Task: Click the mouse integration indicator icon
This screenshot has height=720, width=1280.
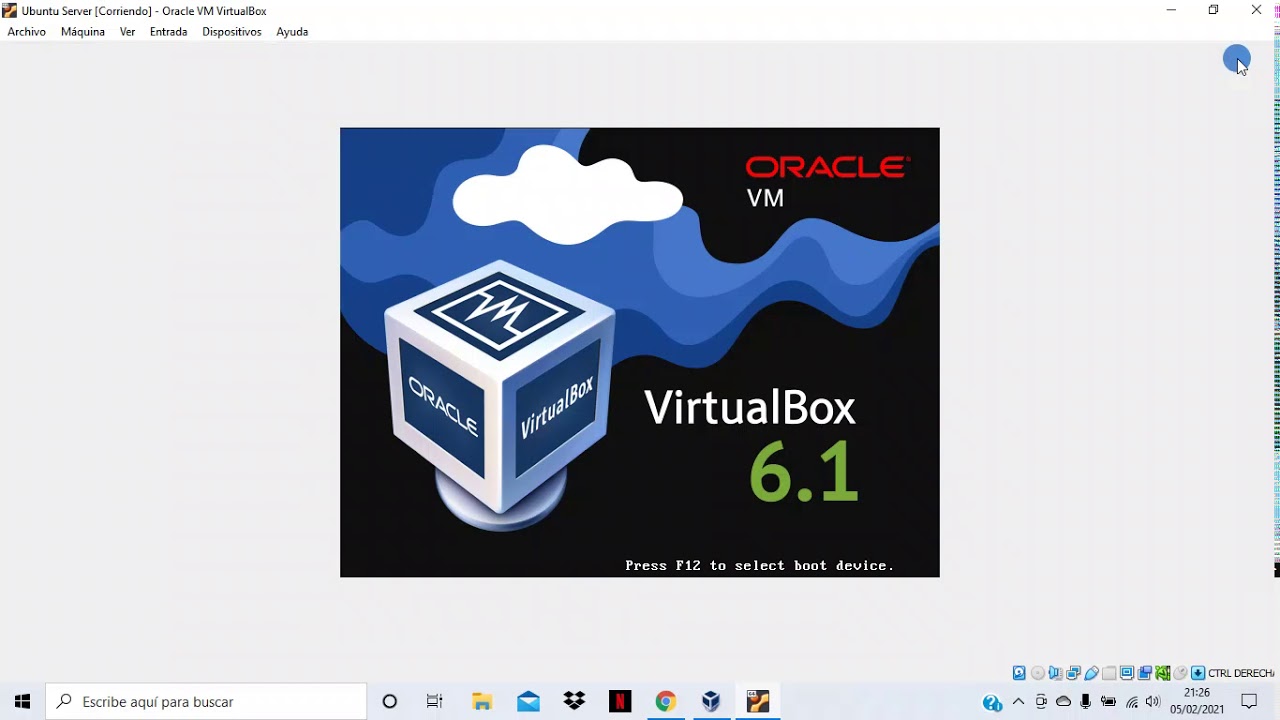Action: [1180, 673]
